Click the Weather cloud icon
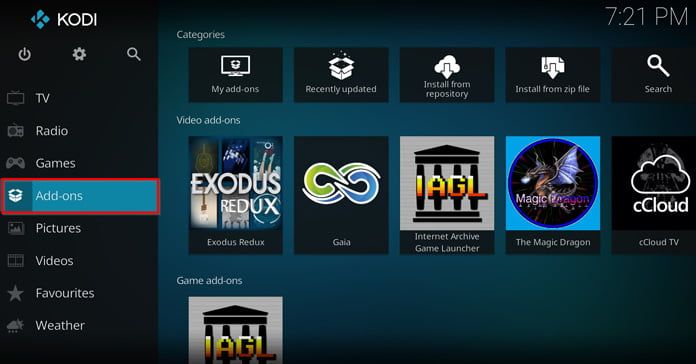Viewport: 696px width, 364px height. pos(16,325)
